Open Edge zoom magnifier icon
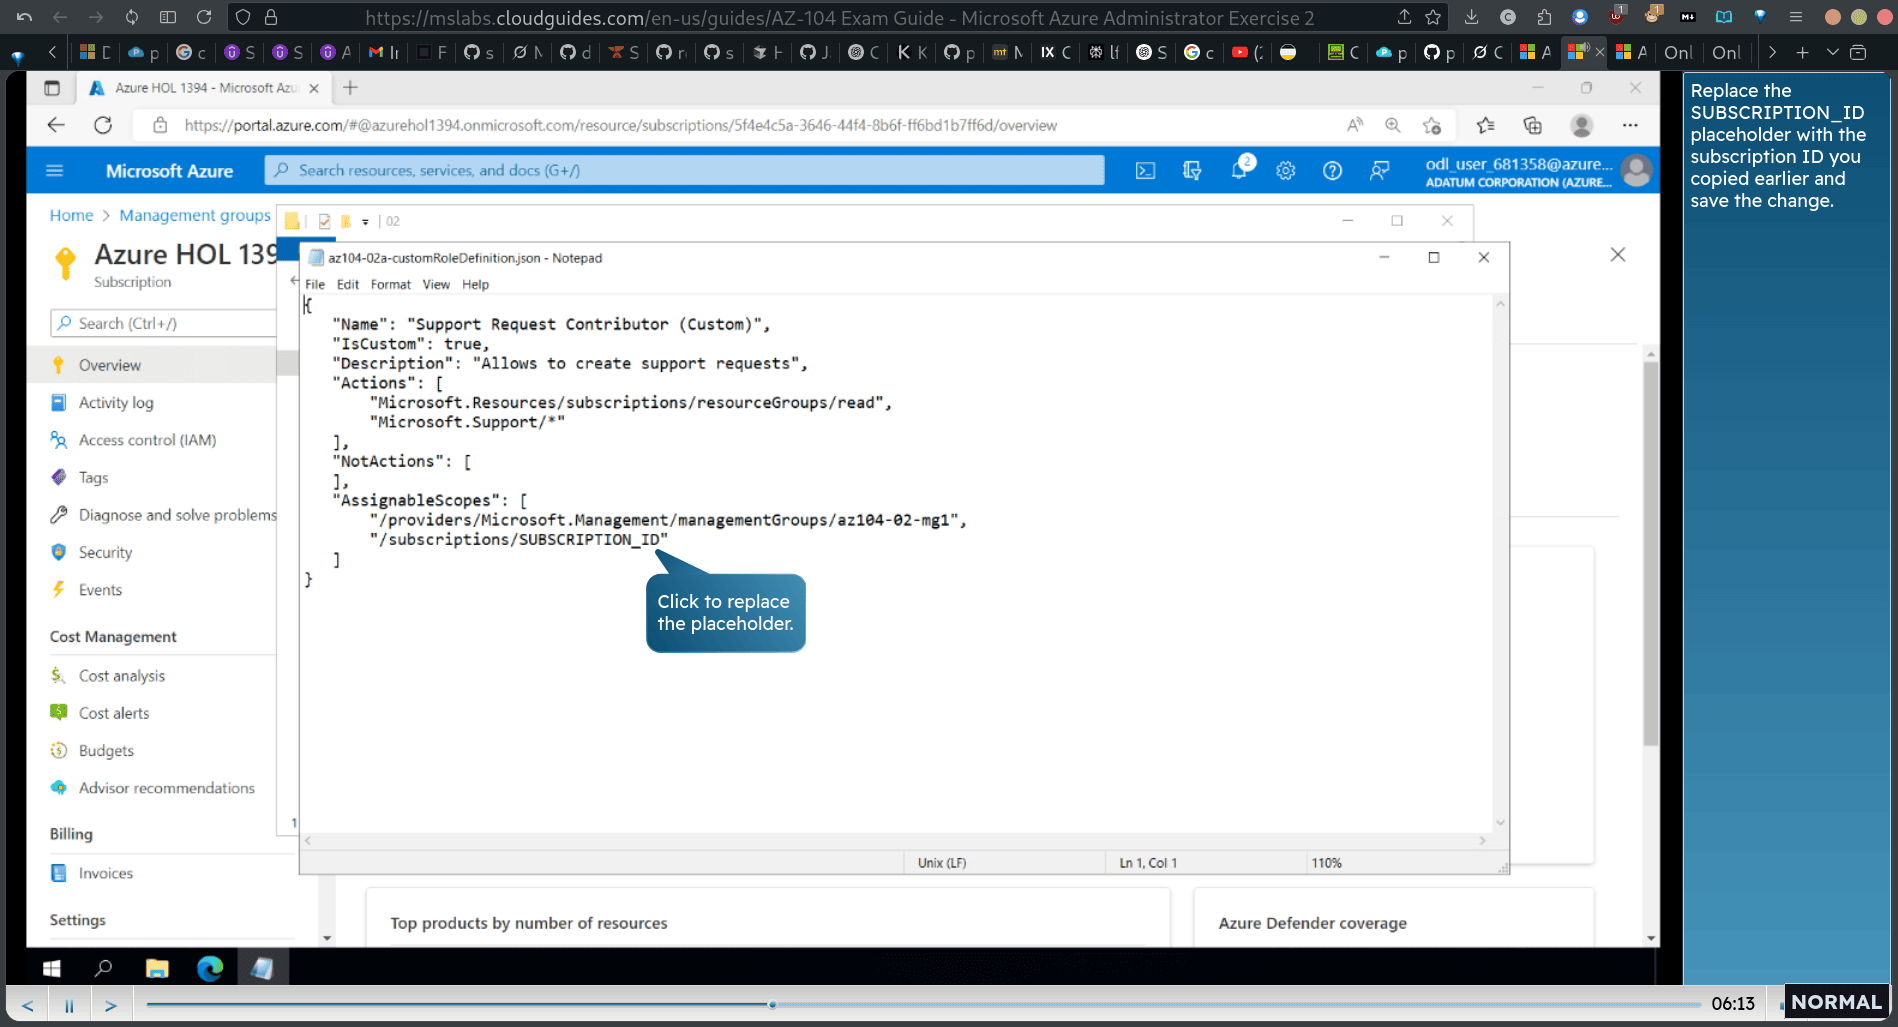Image resolution: width=1898 pixels, height=1027 pixels. [x=1392, y=125]
